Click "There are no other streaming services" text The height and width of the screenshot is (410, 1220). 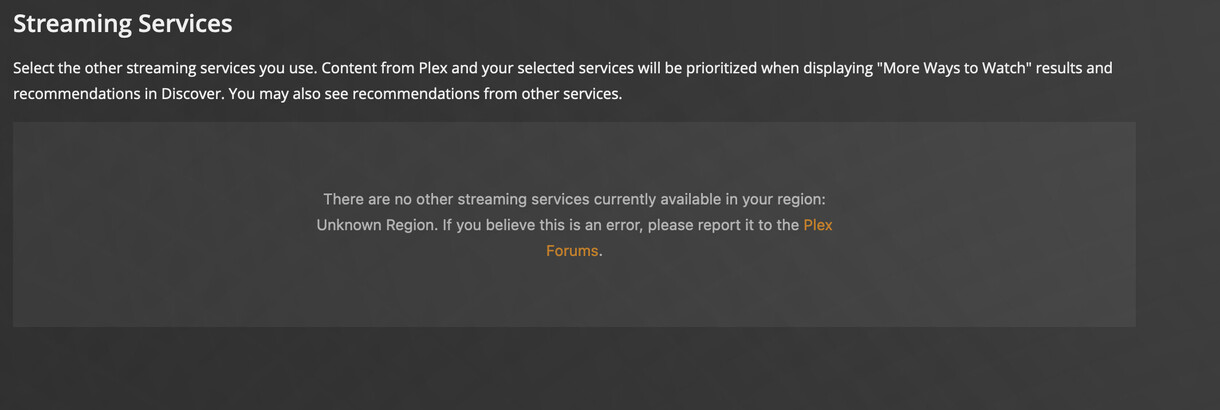(x=456, y=199)
